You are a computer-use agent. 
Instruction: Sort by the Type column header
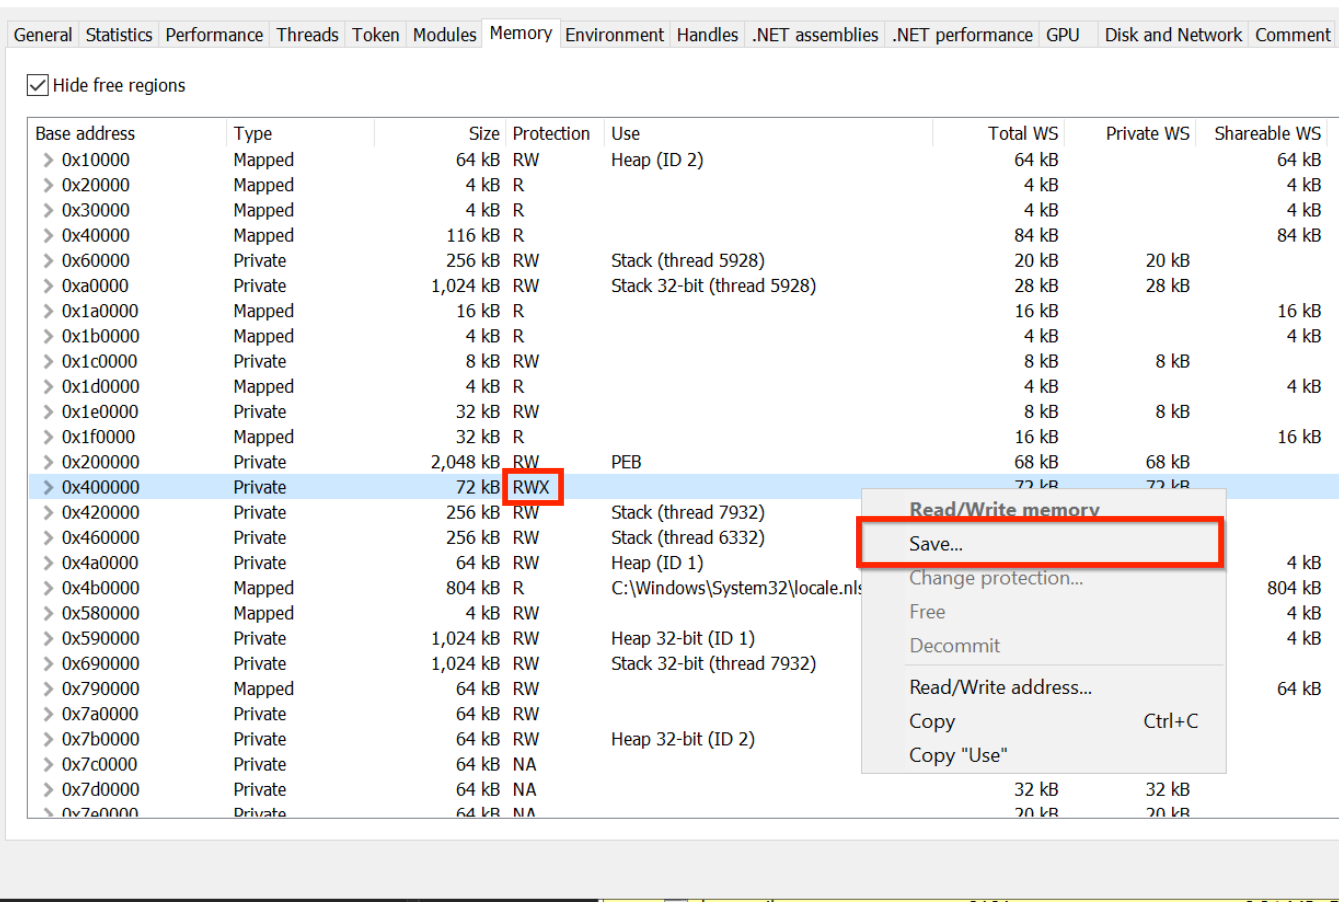[300, 133]
